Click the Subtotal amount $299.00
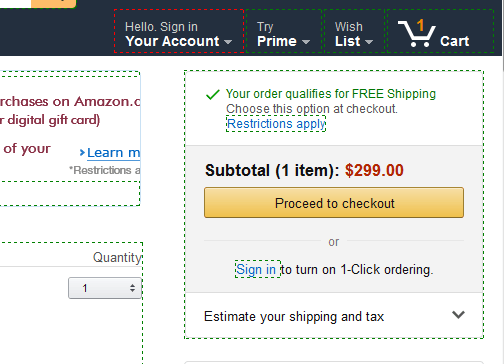 coord(374,170)
